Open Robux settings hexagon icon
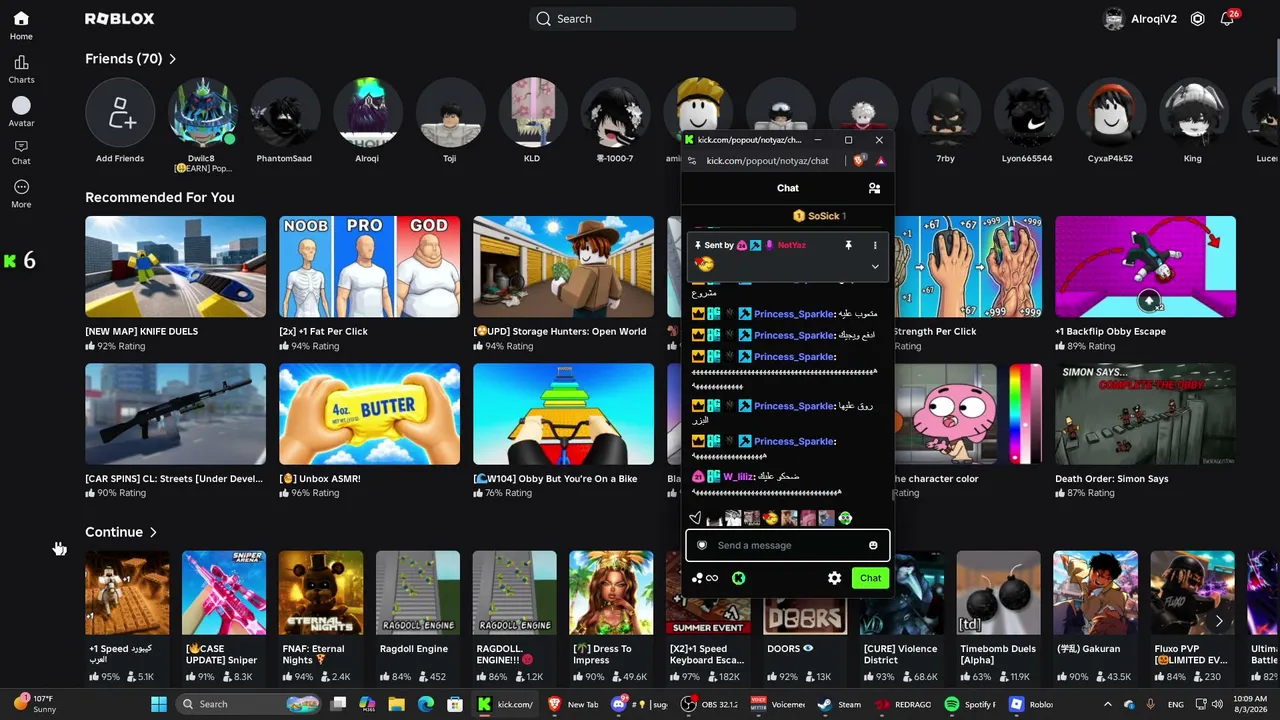 [x=1197, y=19]
